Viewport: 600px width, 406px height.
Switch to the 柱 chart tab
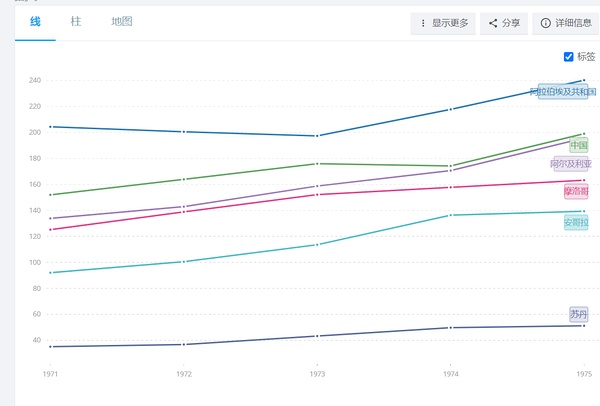[76, 22]
